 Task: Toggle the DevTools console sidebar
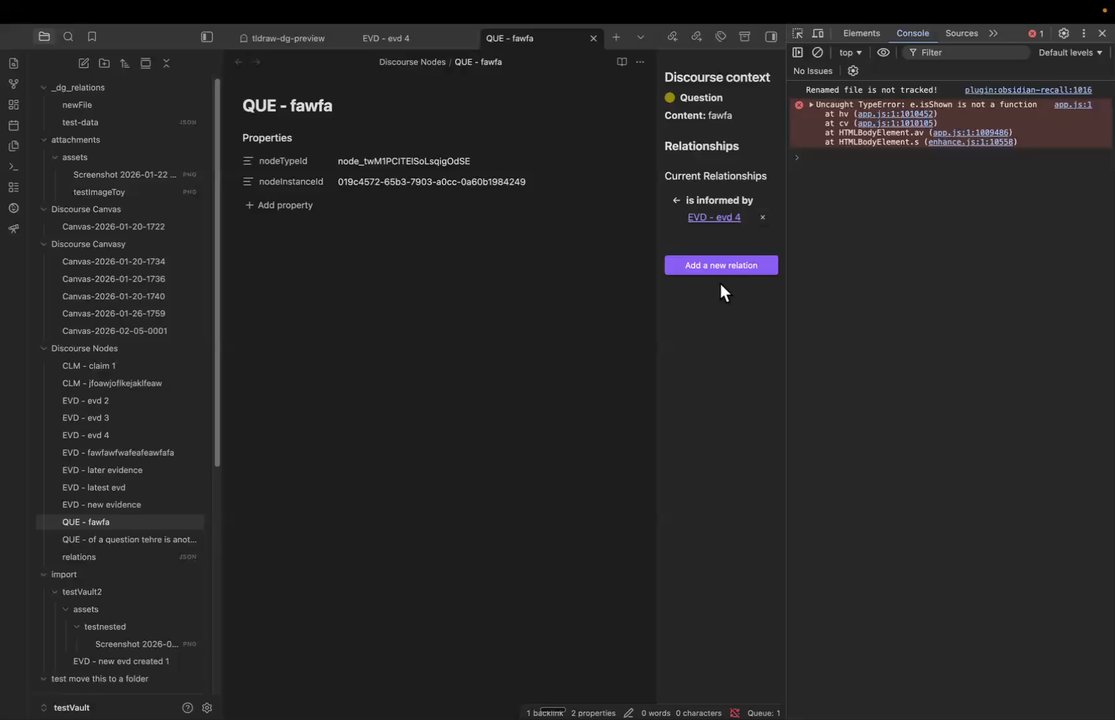point(798,53)
